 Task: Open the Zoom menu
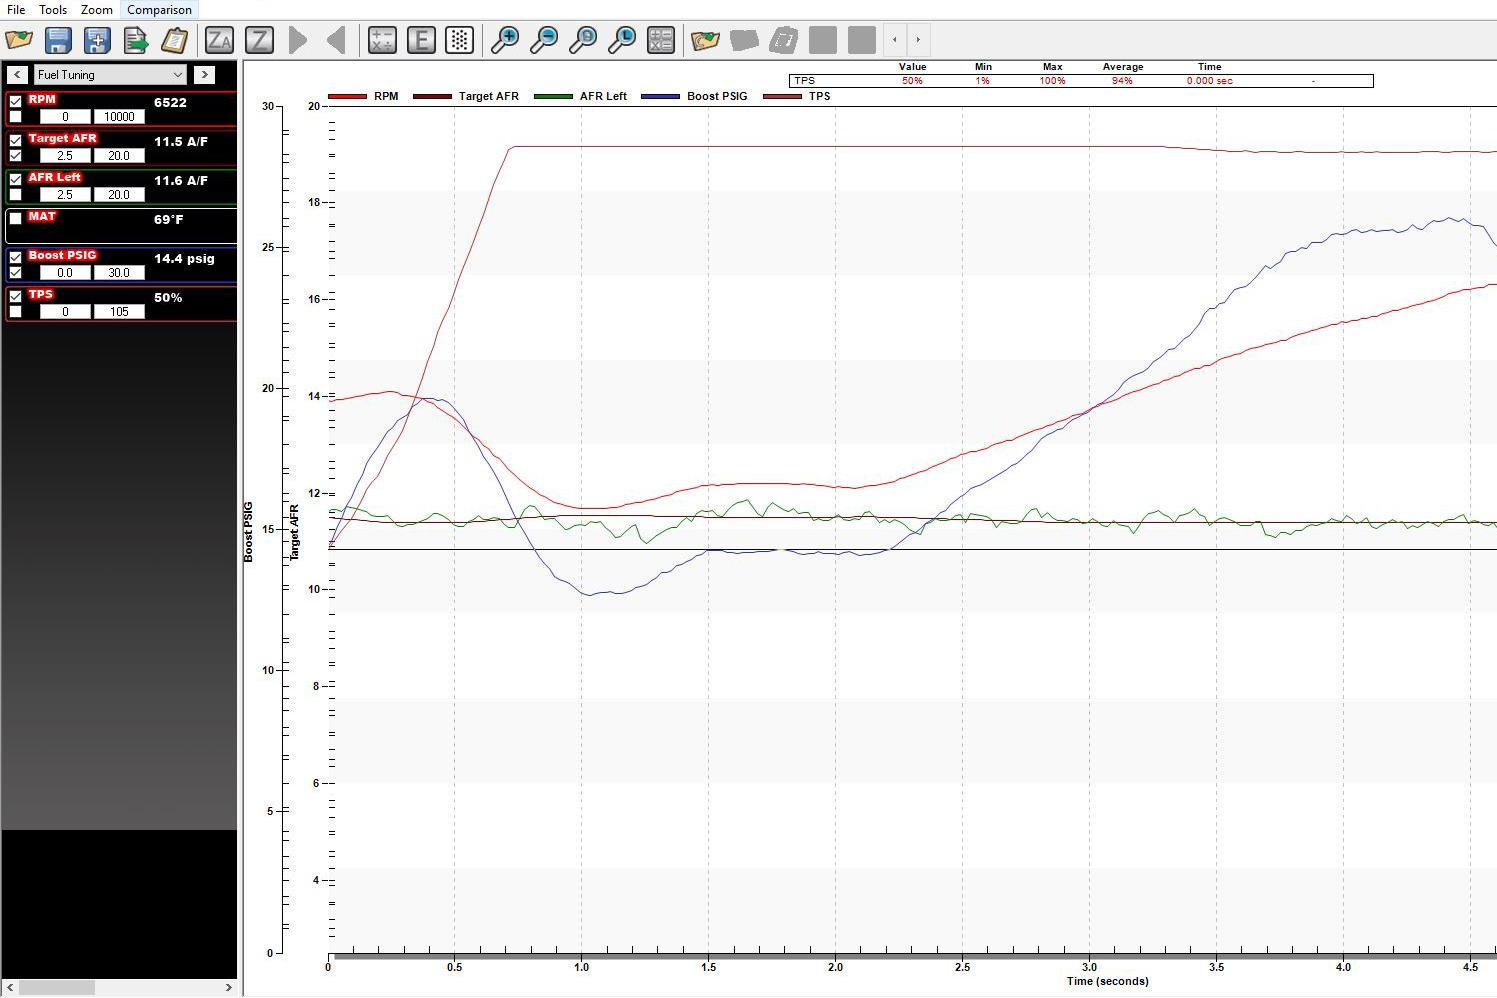97,10
